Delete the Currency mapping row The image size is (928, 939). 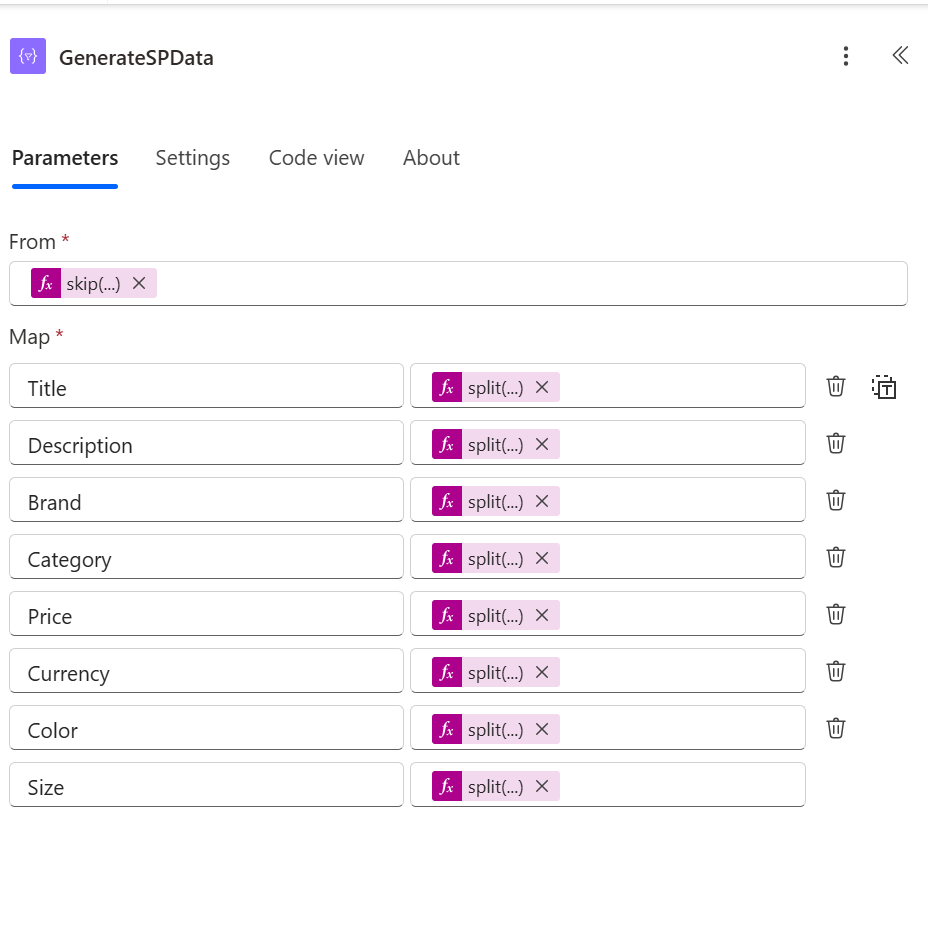point(835,671)
